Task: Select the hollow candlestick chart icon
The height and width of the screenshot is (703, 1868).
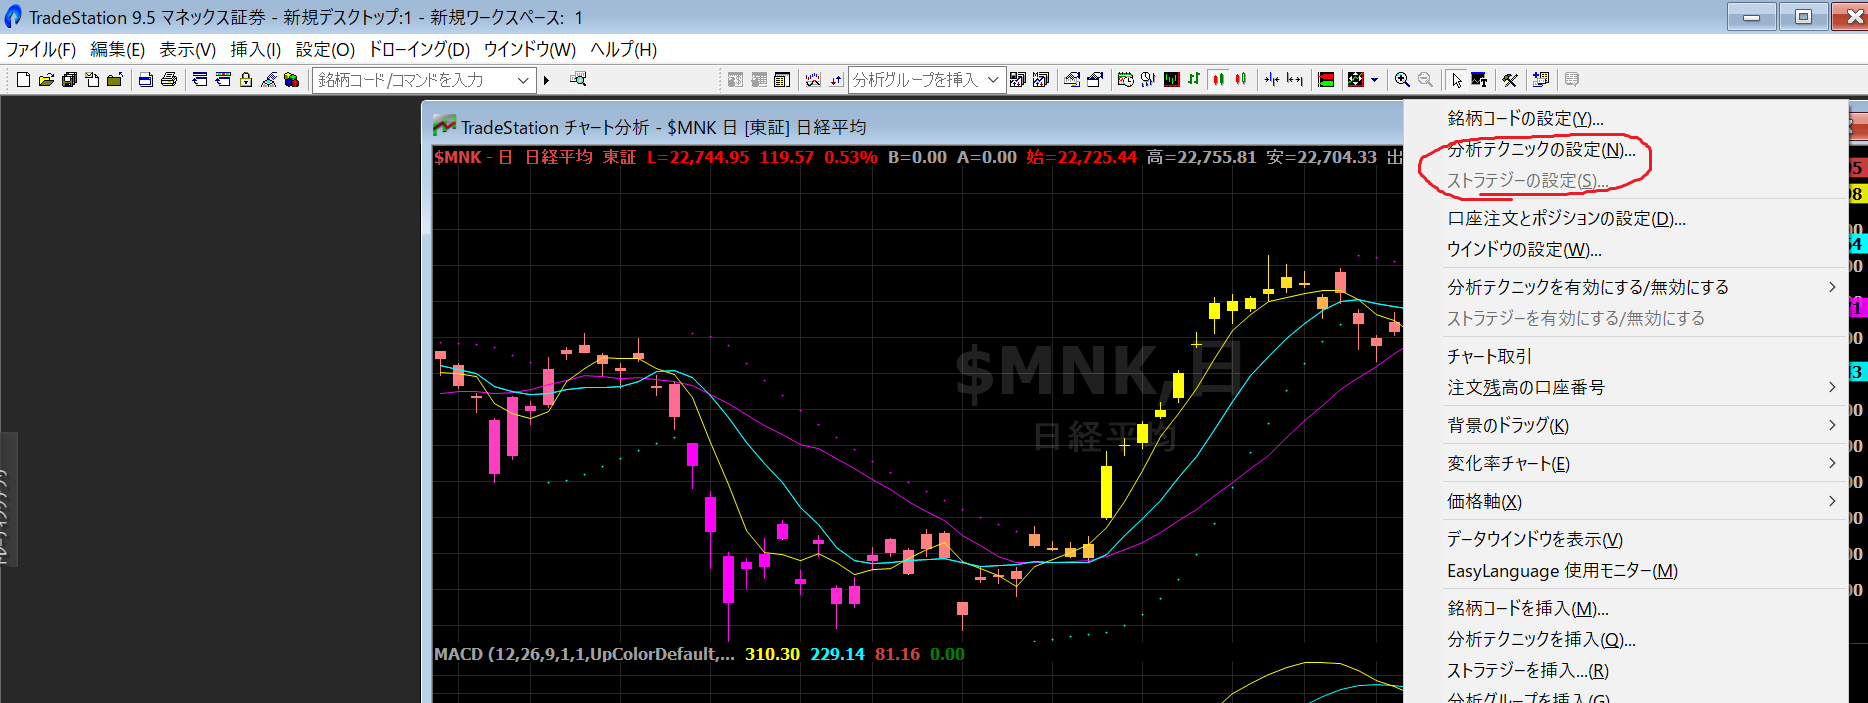Action: coord(1241,80)
